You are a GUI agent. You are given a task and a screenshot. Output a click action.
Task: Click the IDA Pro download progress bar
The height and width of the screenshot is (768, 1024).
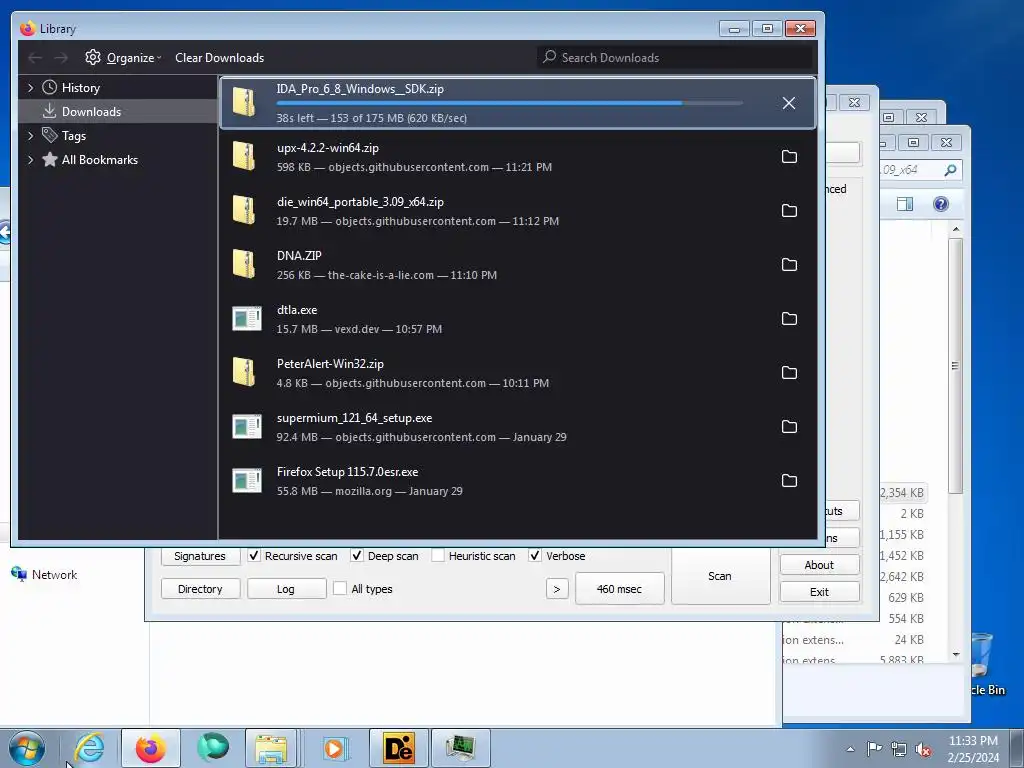pyautogui.click(x=509, y=103)
